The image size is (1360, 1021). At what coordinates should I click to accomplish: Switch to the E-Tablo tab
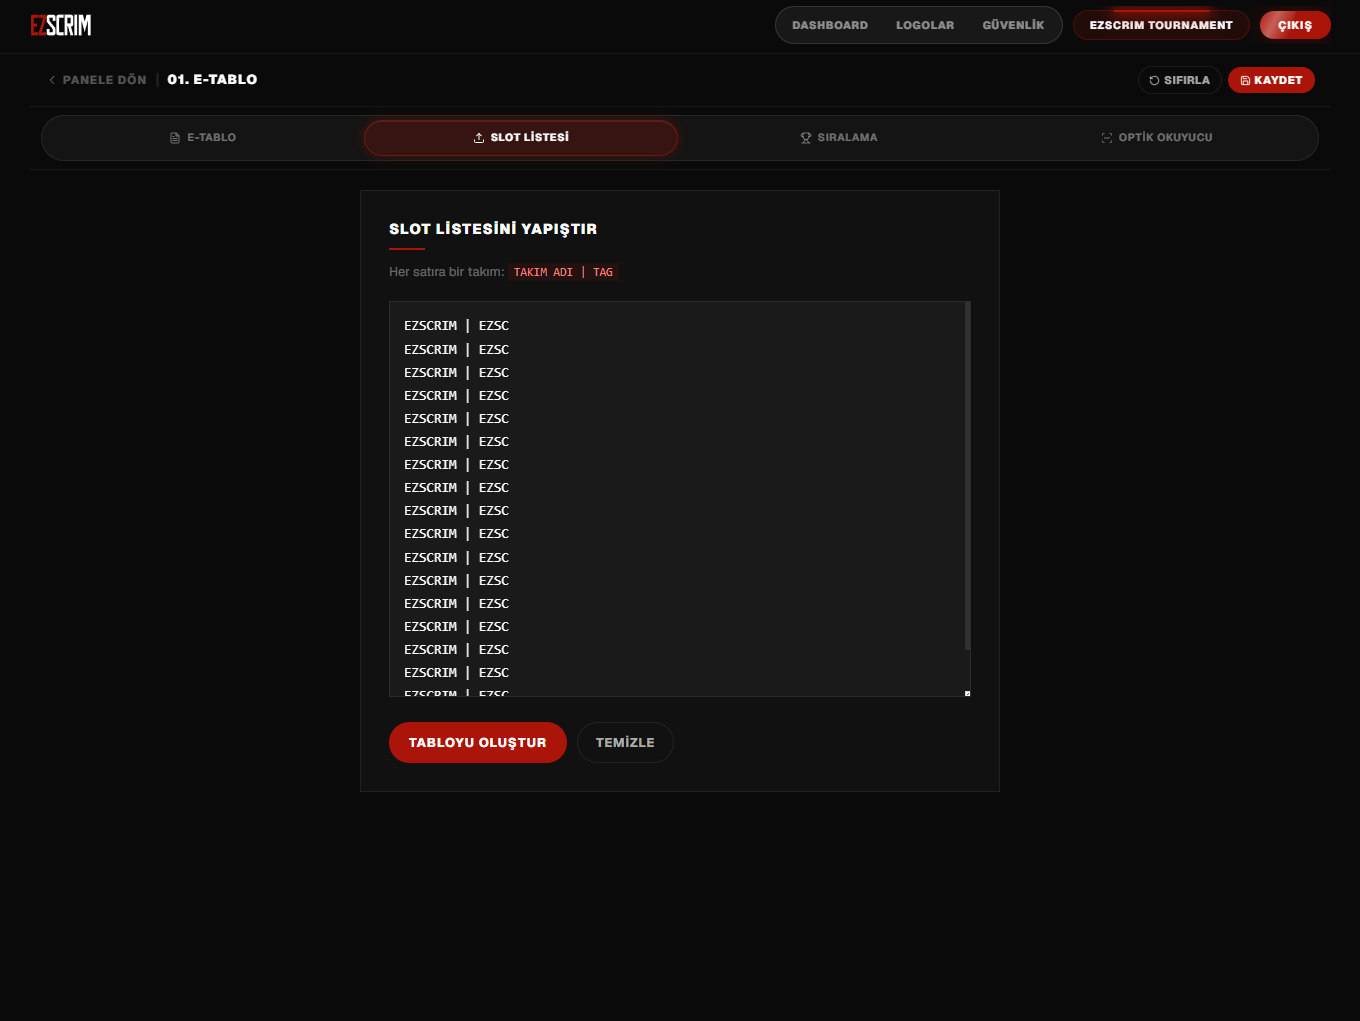pyautogui.click(x=203, y=138)
